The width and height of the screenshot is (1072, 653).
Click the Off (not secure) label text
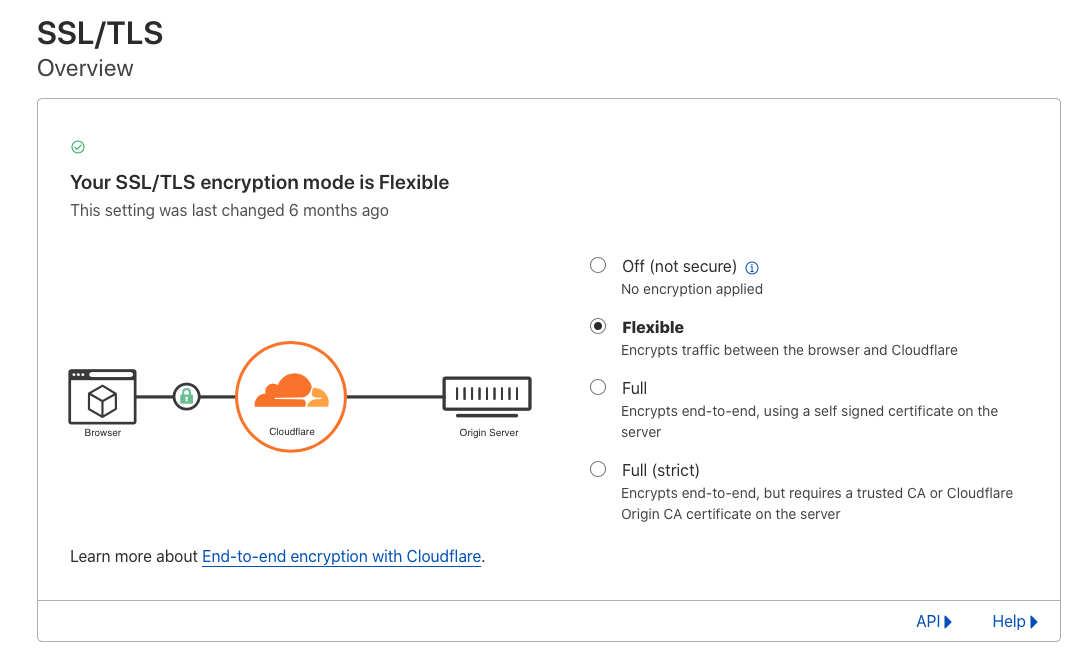679,267
